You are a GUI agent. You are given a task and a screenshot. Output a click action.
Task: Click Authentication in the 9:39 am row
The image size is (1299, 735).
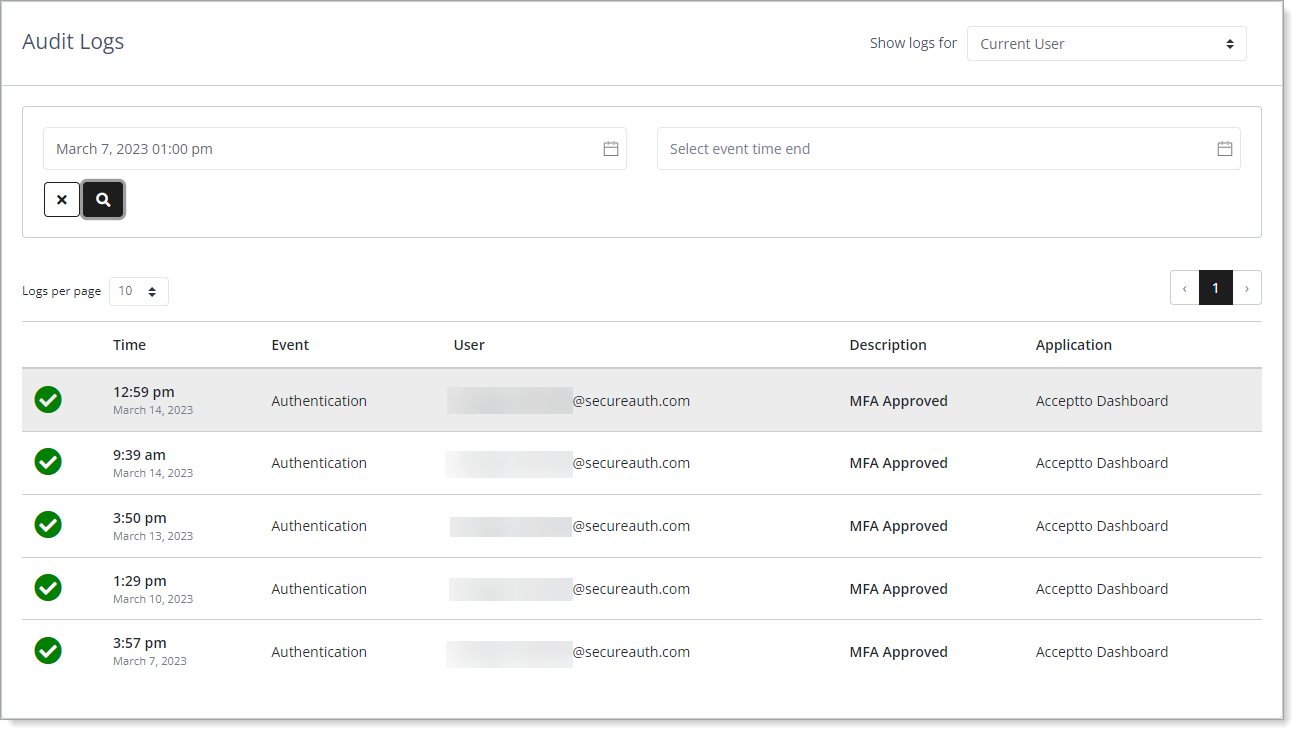(x=319, y=463)
